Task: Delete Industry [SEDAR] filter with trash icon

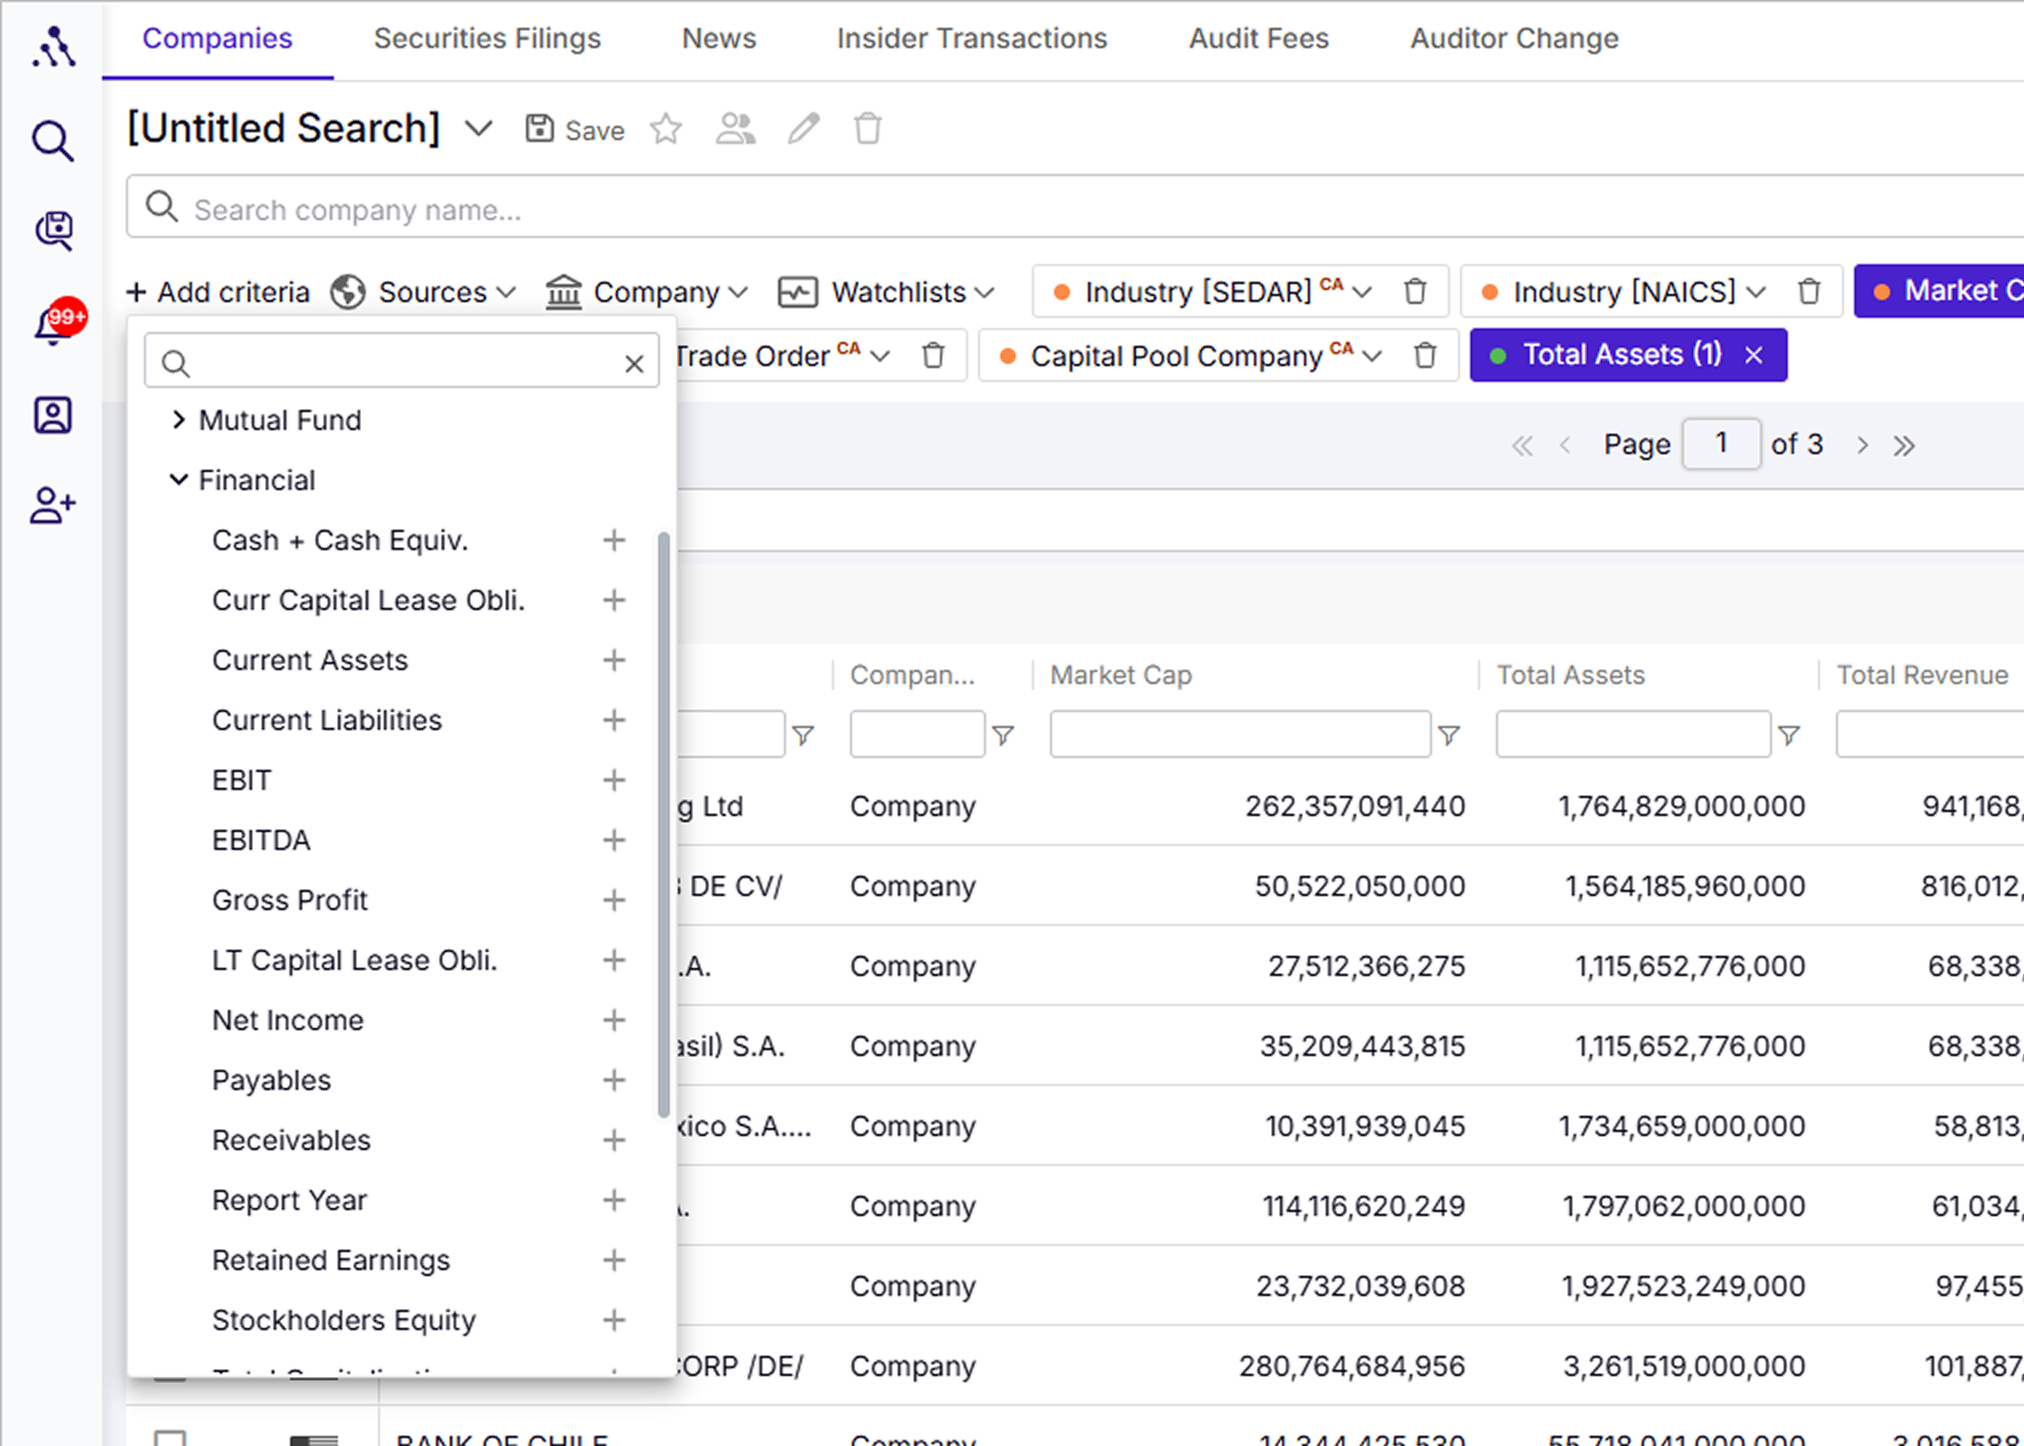Action: (1415, 292)
